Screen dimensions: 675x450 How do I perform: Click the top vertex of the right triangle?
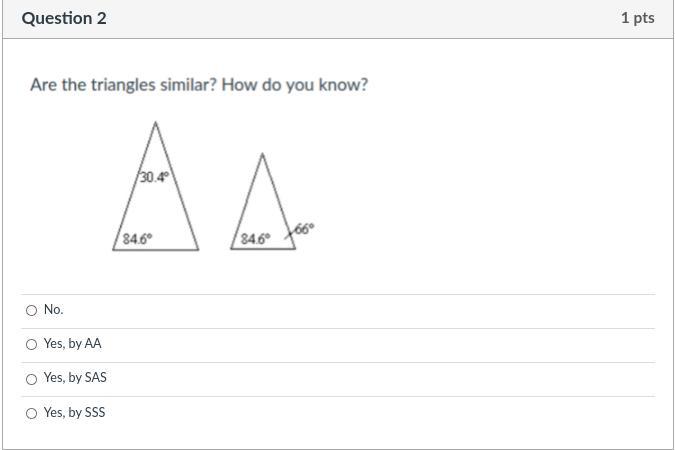[x=262, y=154]
